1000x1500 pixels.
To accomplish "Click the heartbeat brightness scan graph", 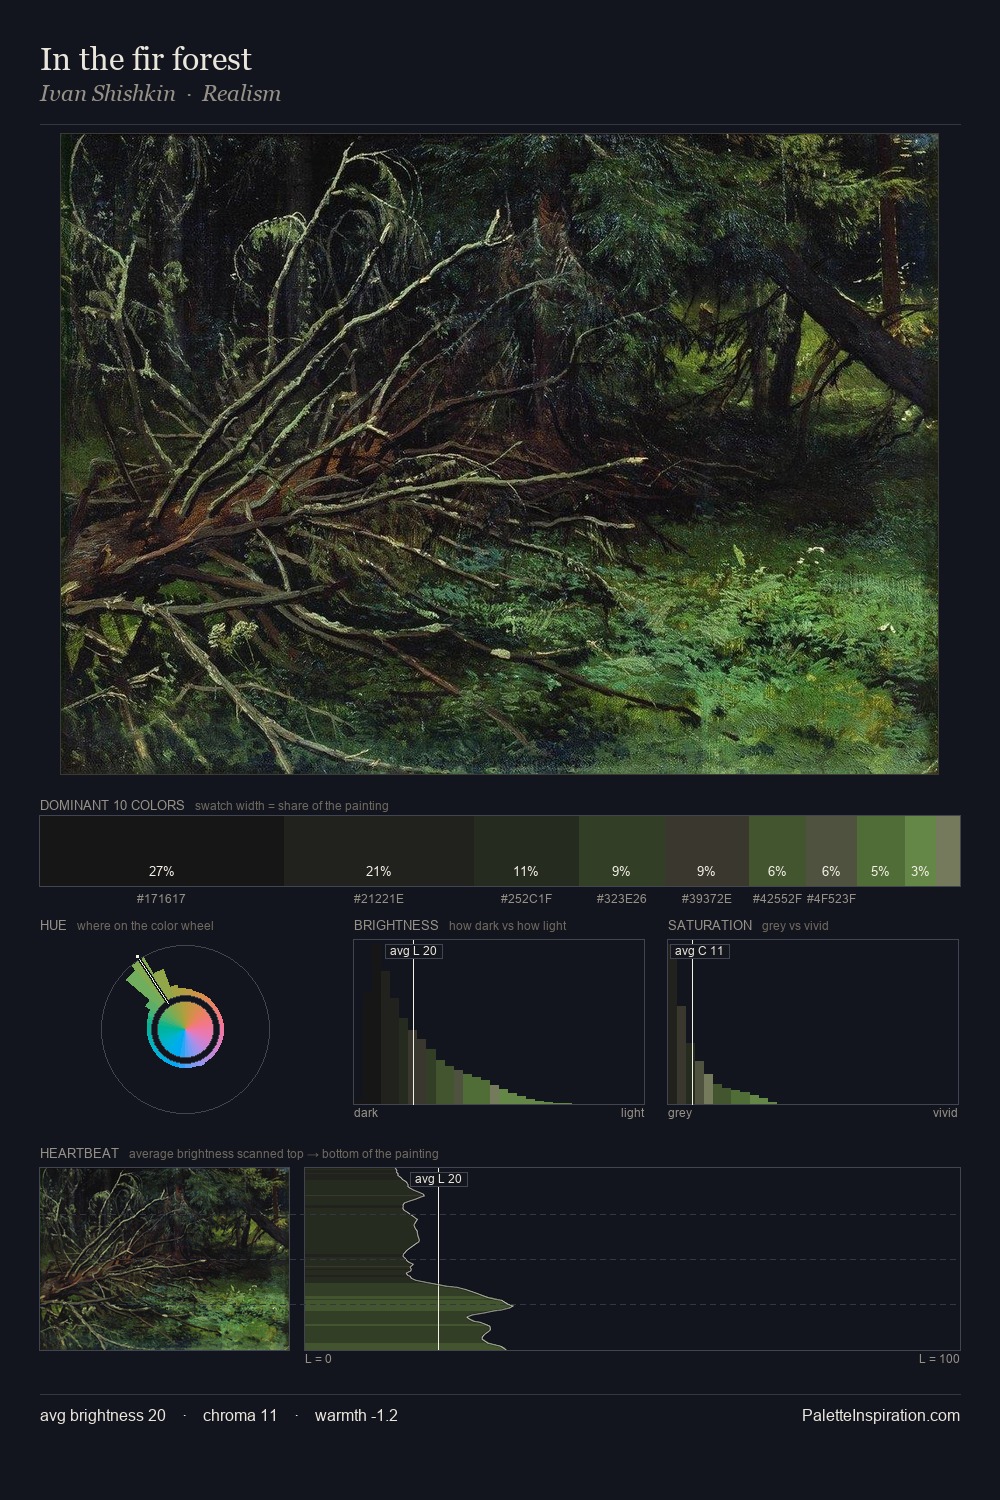I will coord(632,1259).
